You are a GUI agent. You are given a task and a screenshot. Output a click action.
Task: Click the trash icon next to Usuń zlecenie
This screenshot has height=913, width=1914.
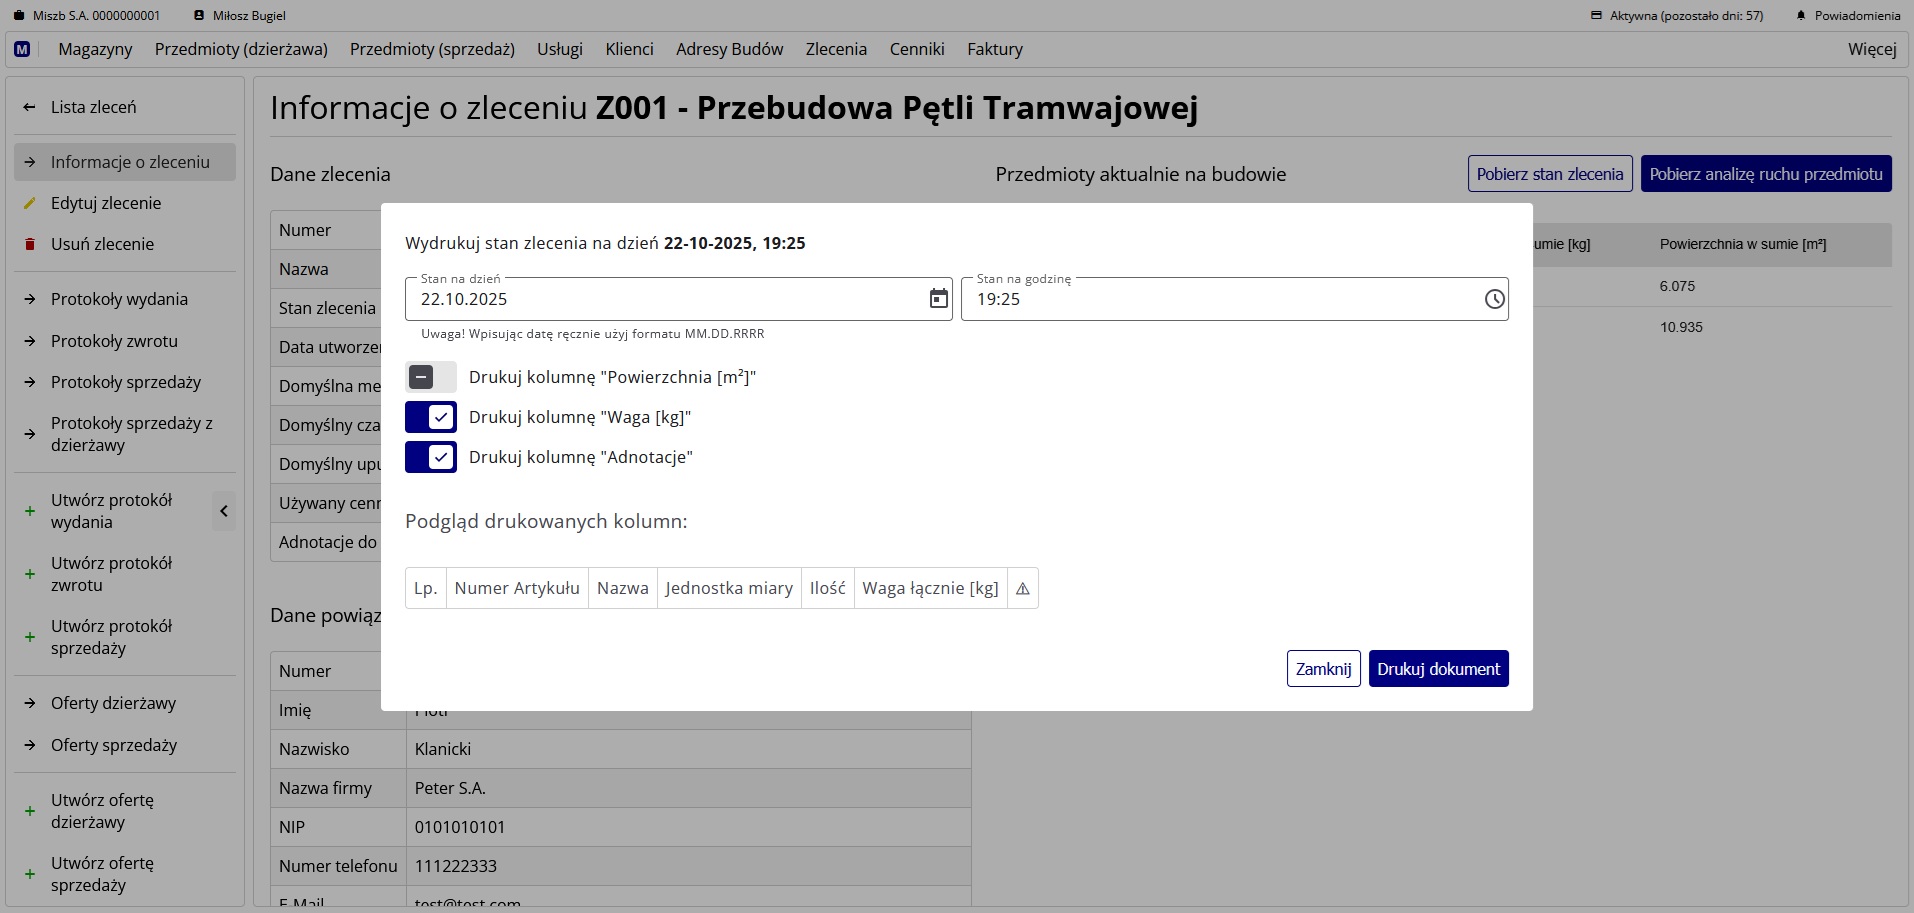pos(29,244)
